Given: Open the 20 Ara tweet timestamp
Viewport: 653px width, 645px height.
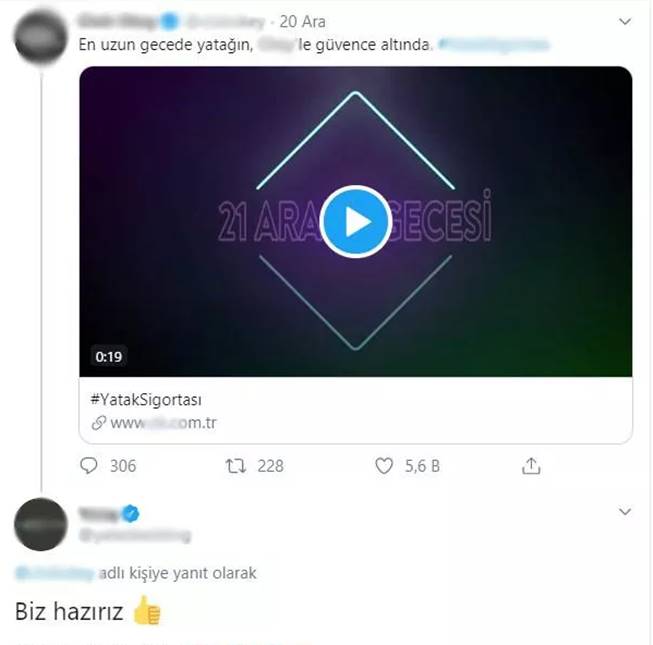Looking at the screenshot, I should [x=302, y=22].
